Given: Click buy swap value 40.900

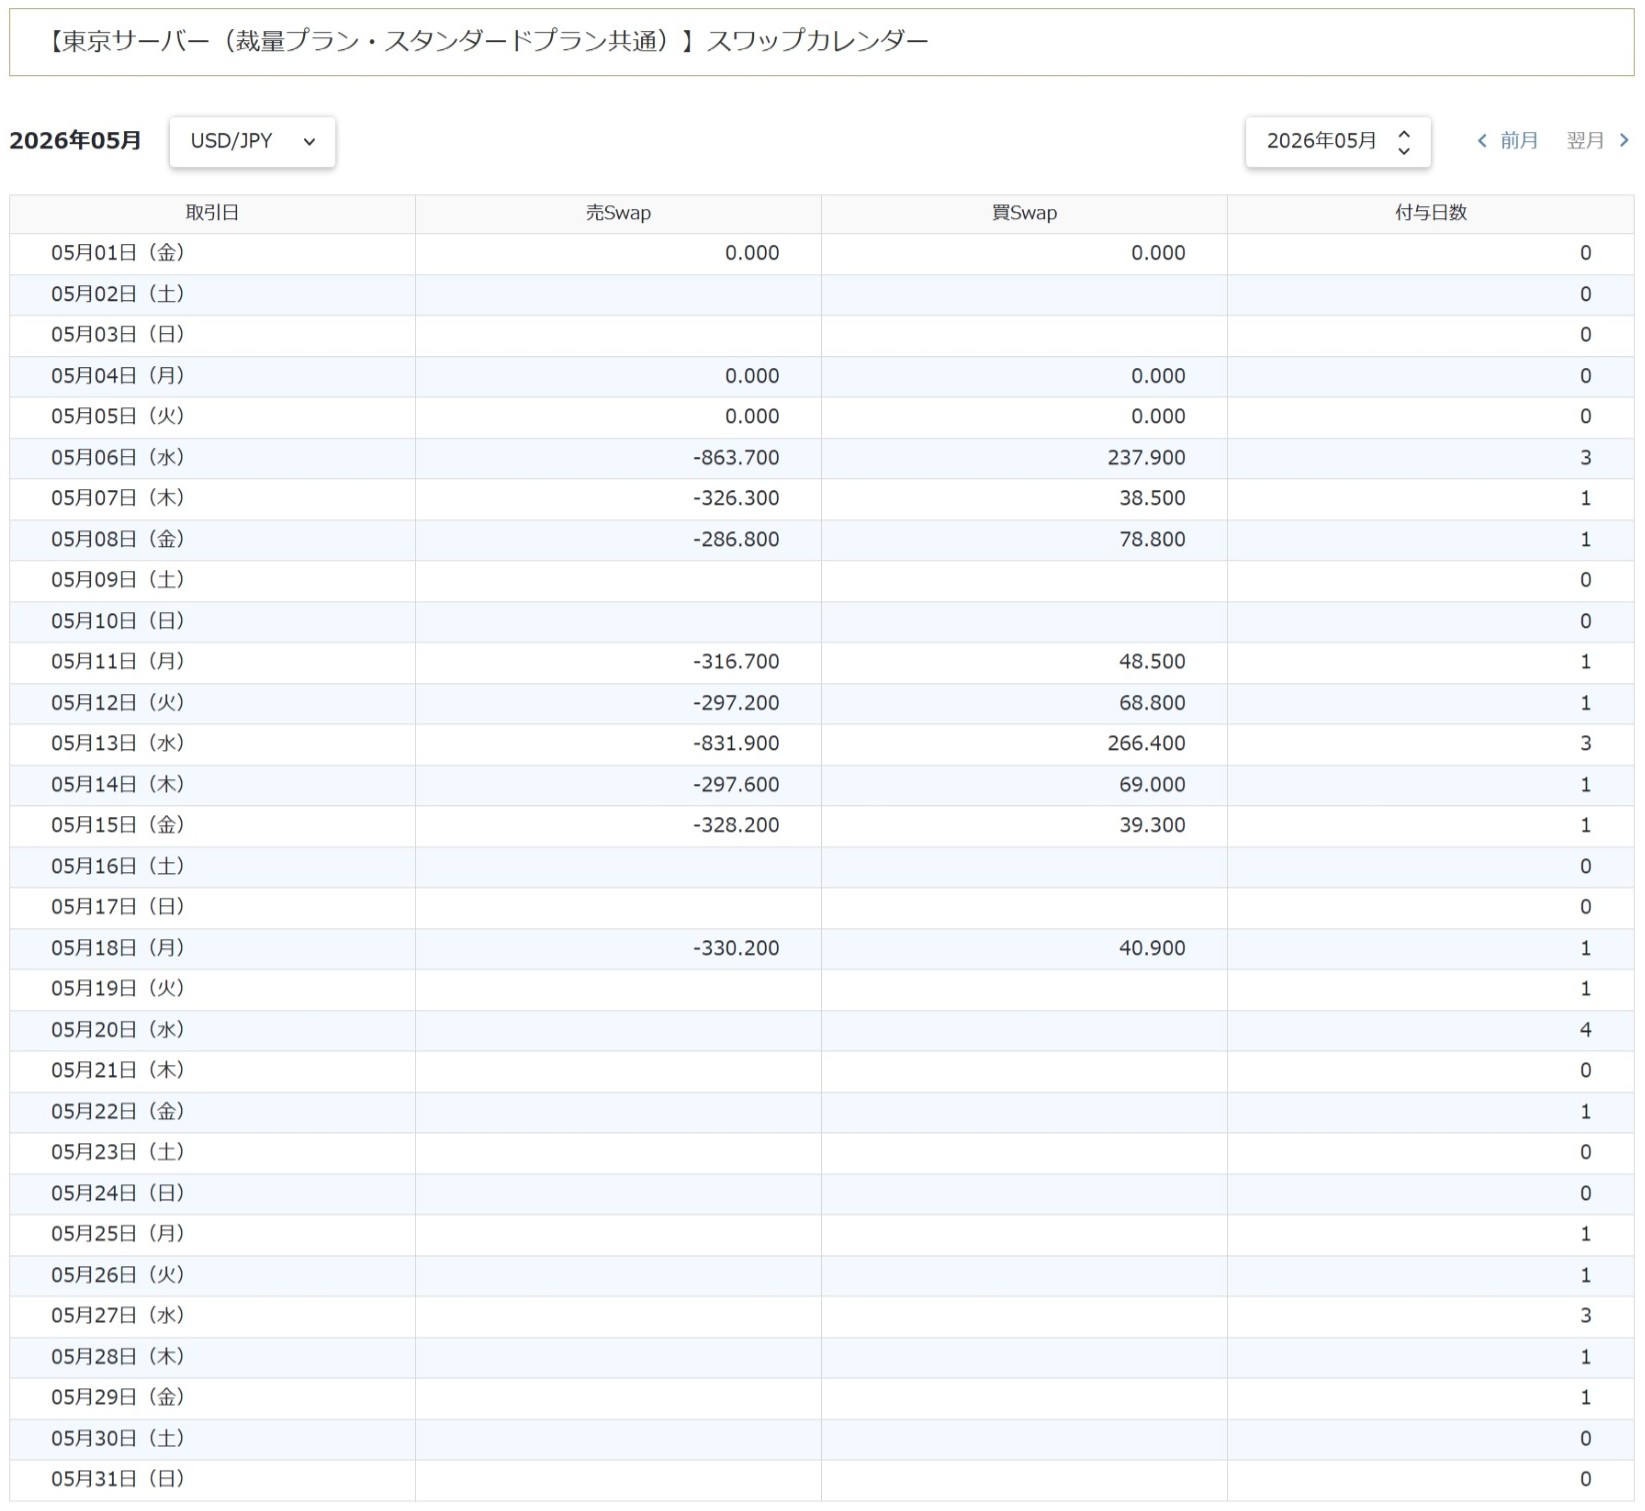Looking at the screenshot, I should (x=1152, y=948).
